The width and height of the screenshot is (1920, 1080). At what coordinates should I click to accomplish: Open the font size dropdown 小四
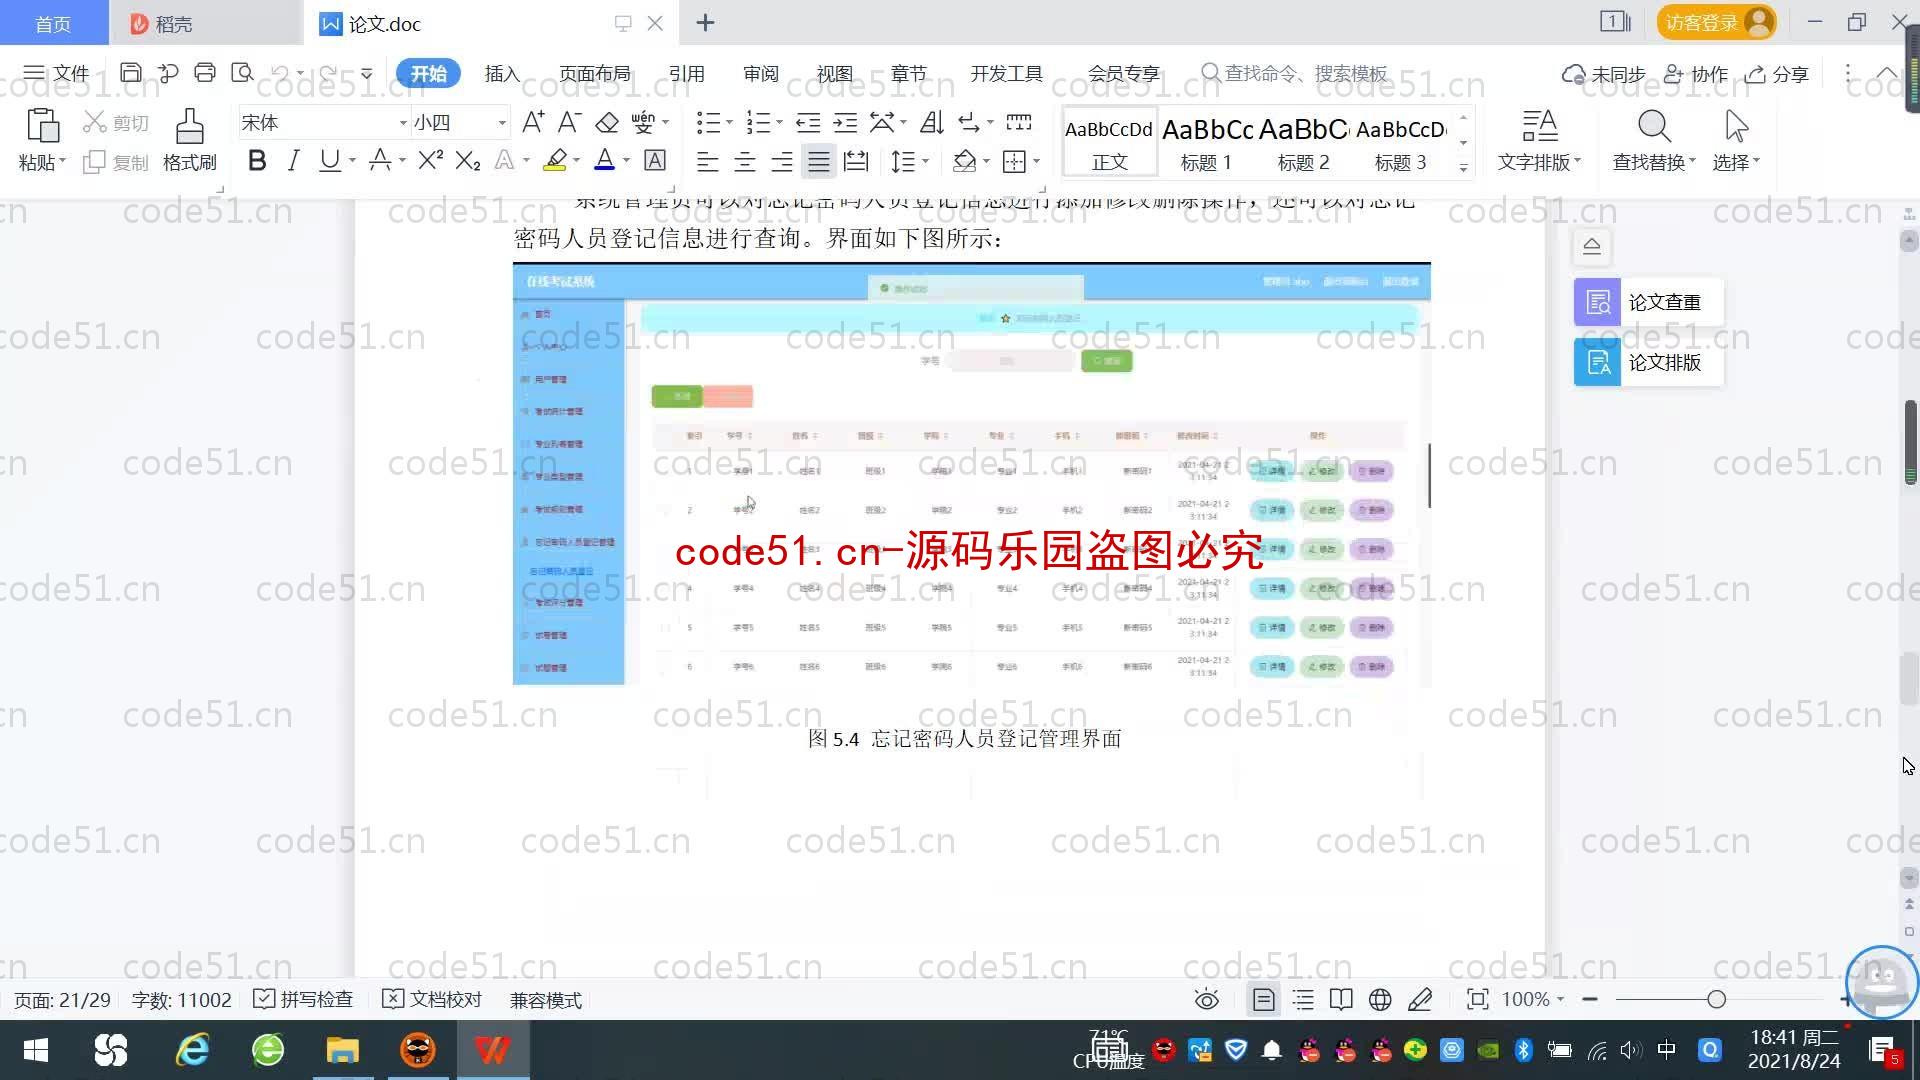click(502, 122)
